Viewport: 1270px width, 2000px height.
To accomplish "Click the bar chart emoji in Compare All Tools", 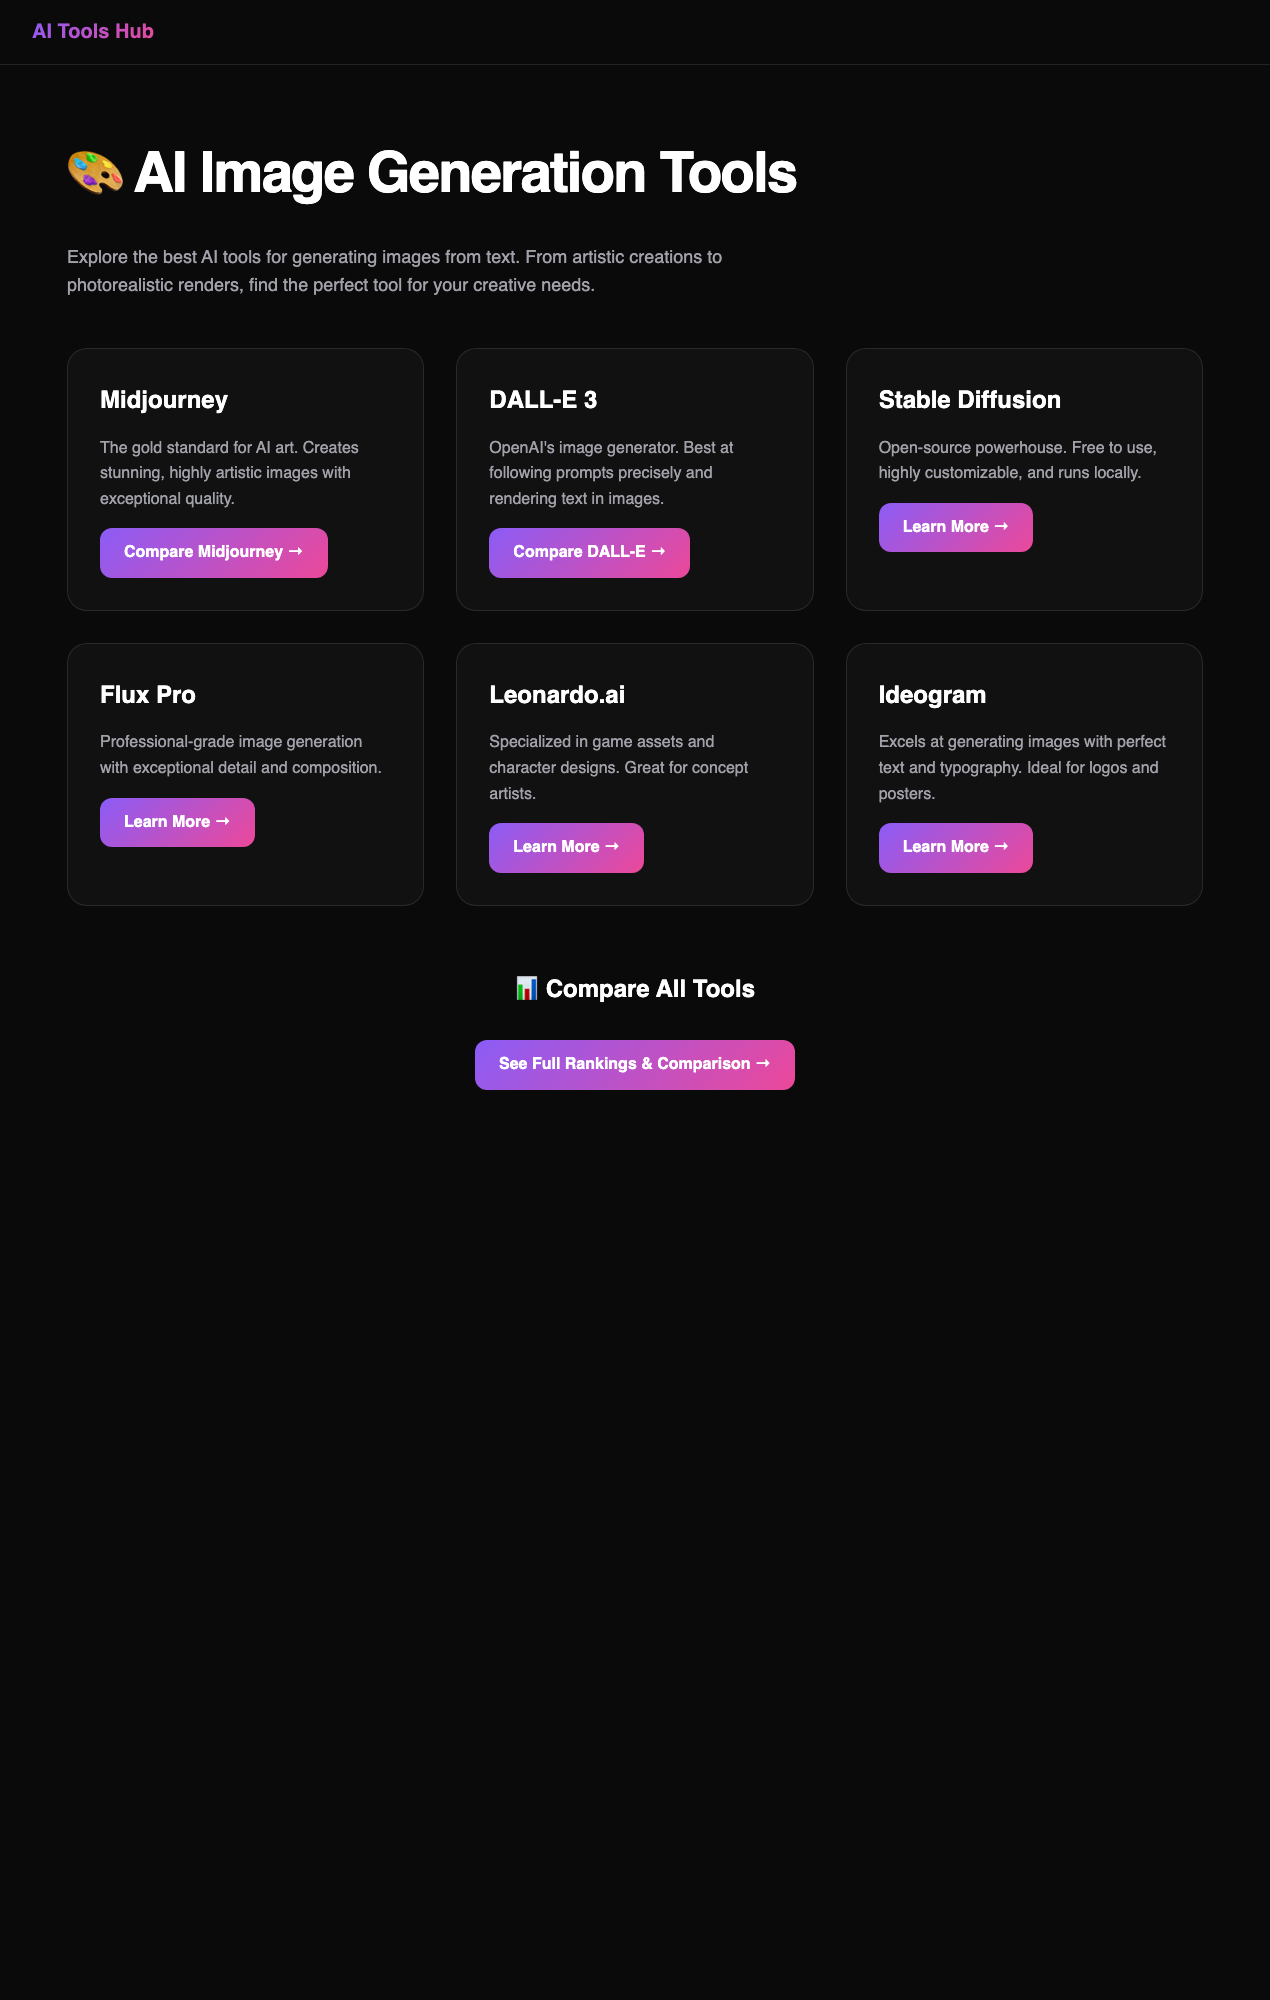I will 525,987.
